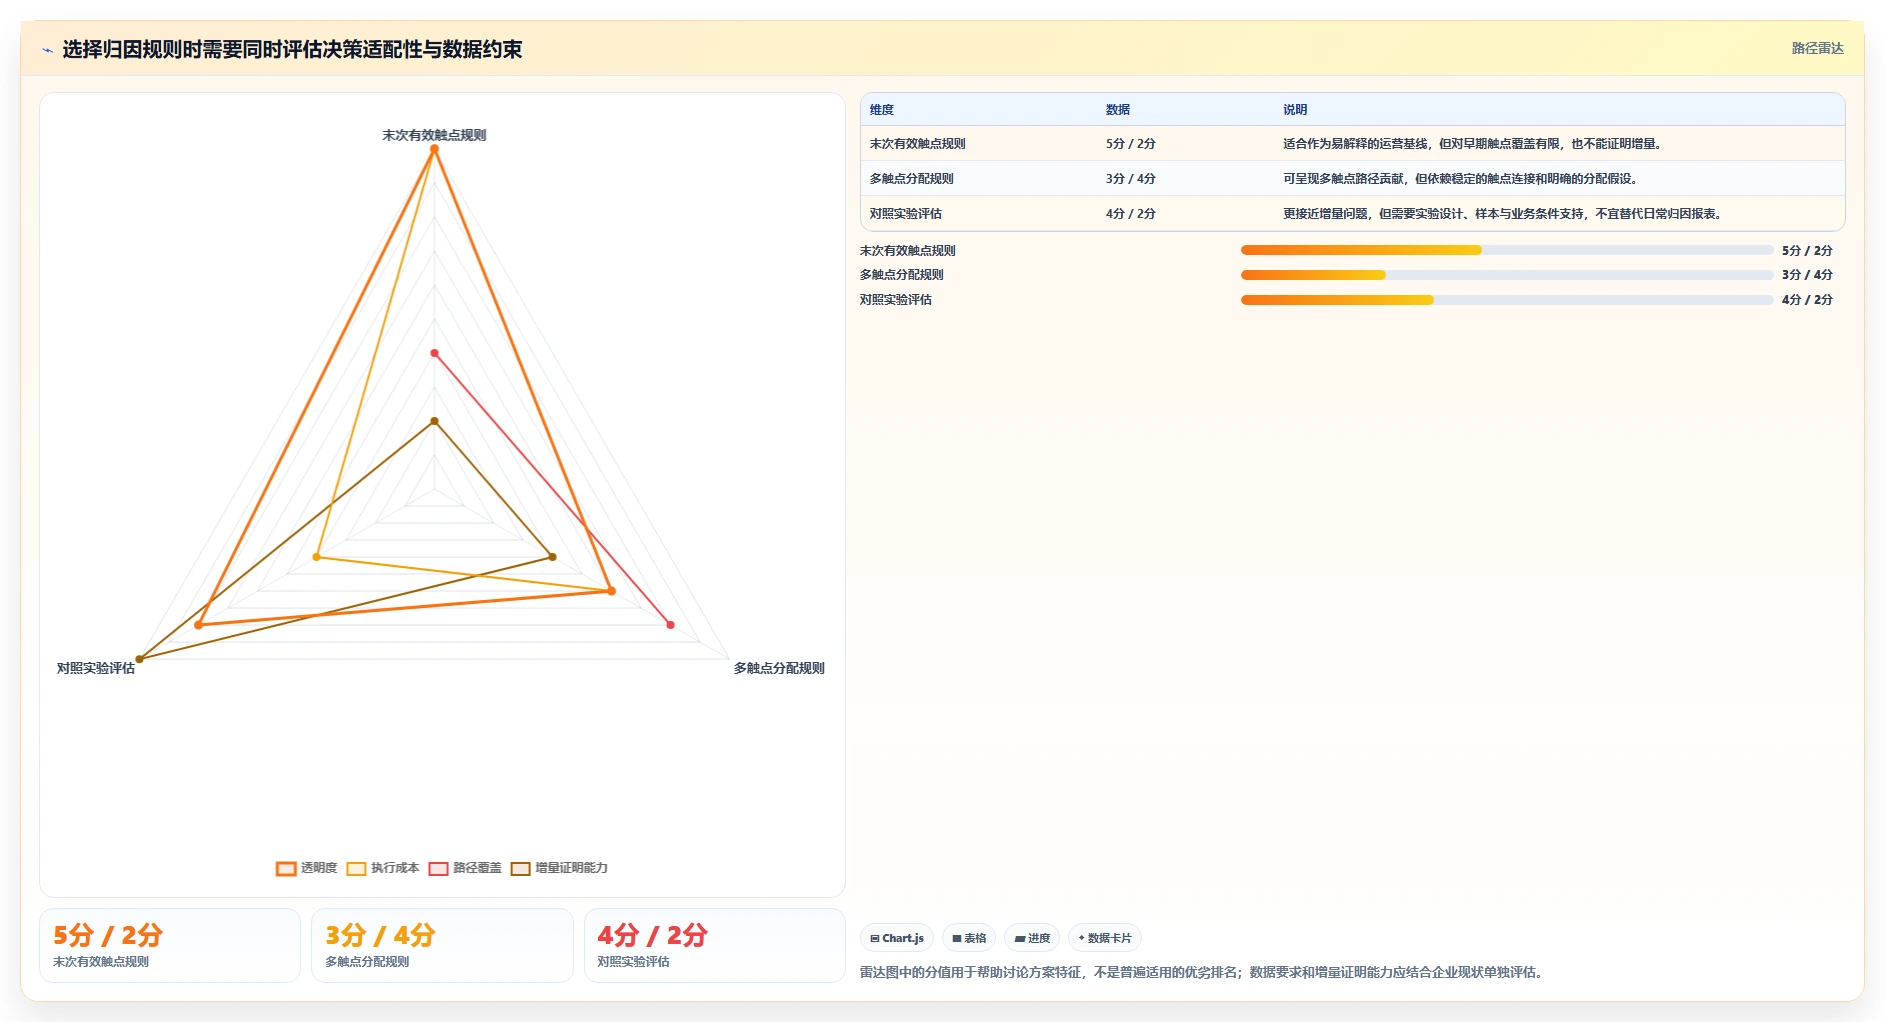Click the orange 透明度 peak data point

click(434, 149)
